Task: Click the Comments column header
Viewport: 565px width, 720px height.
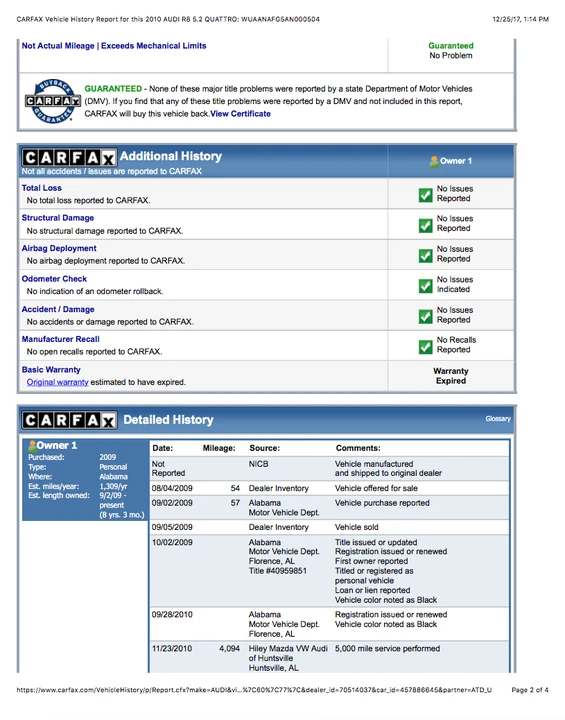Action: 358,448
